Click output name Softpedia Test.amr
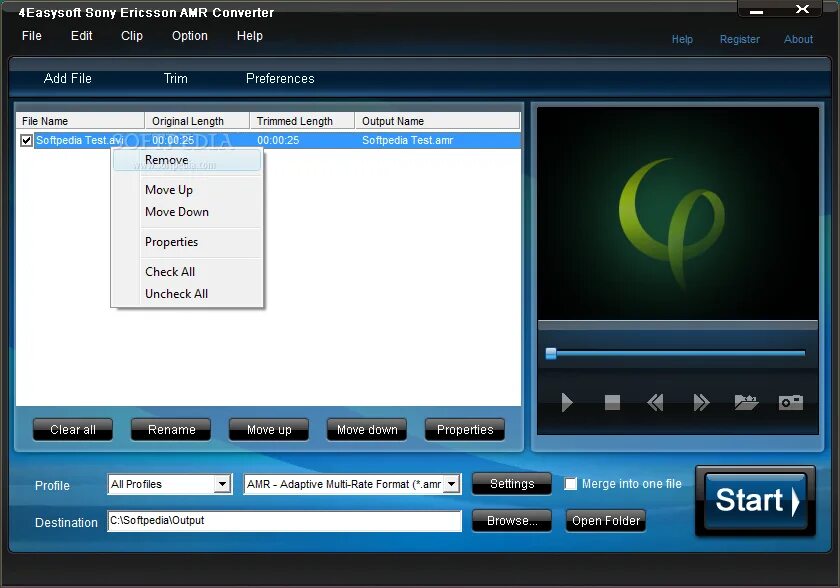The width and height of the screenshot is (840, 588). (408, 140)
